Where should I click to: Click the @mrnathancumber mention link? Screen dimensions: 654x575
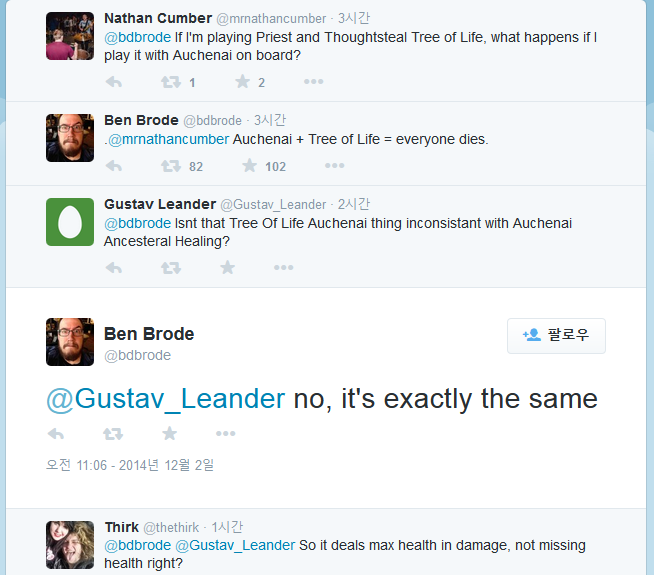tap(168, 139)
